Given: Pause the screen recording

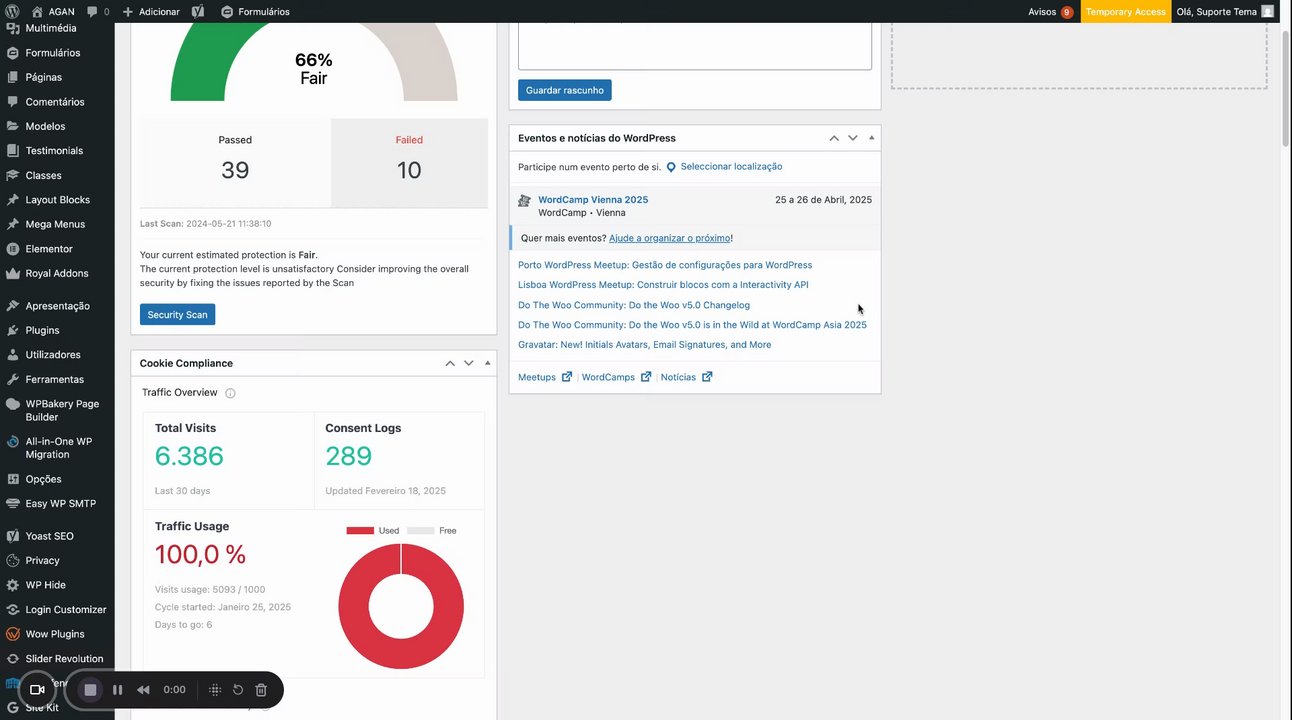Looking at the screenshot, I should 117,690.
